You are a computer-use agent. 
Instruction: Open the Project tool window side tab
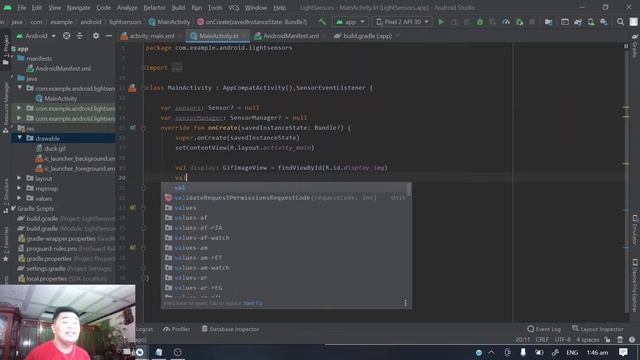coord(6,50)
